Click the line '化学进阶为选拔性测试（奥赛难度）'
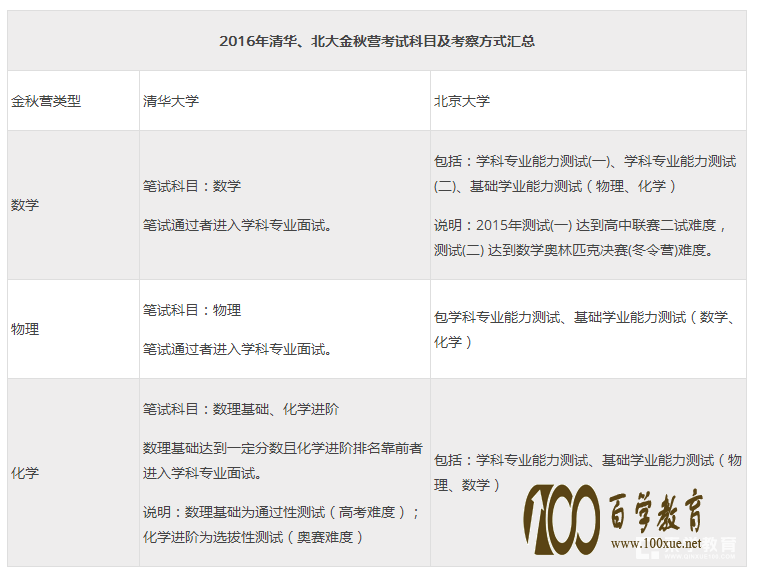761x575 pixels. click(x=253, y=537)
